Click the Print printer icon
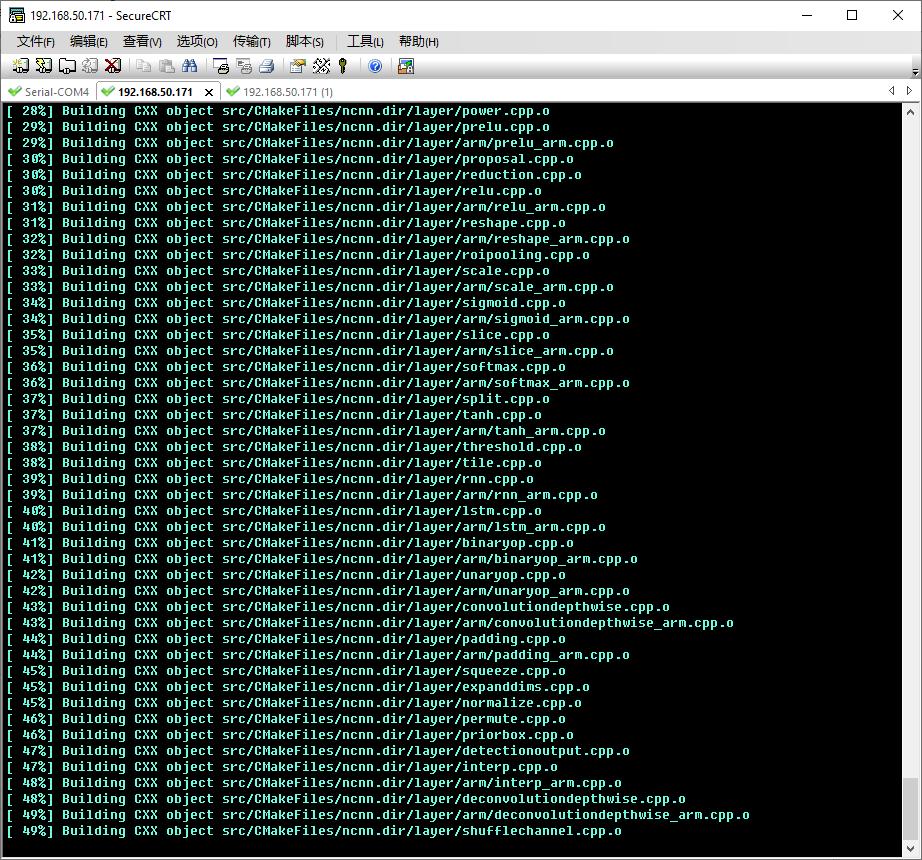922x860 pixels. (267, 66)
